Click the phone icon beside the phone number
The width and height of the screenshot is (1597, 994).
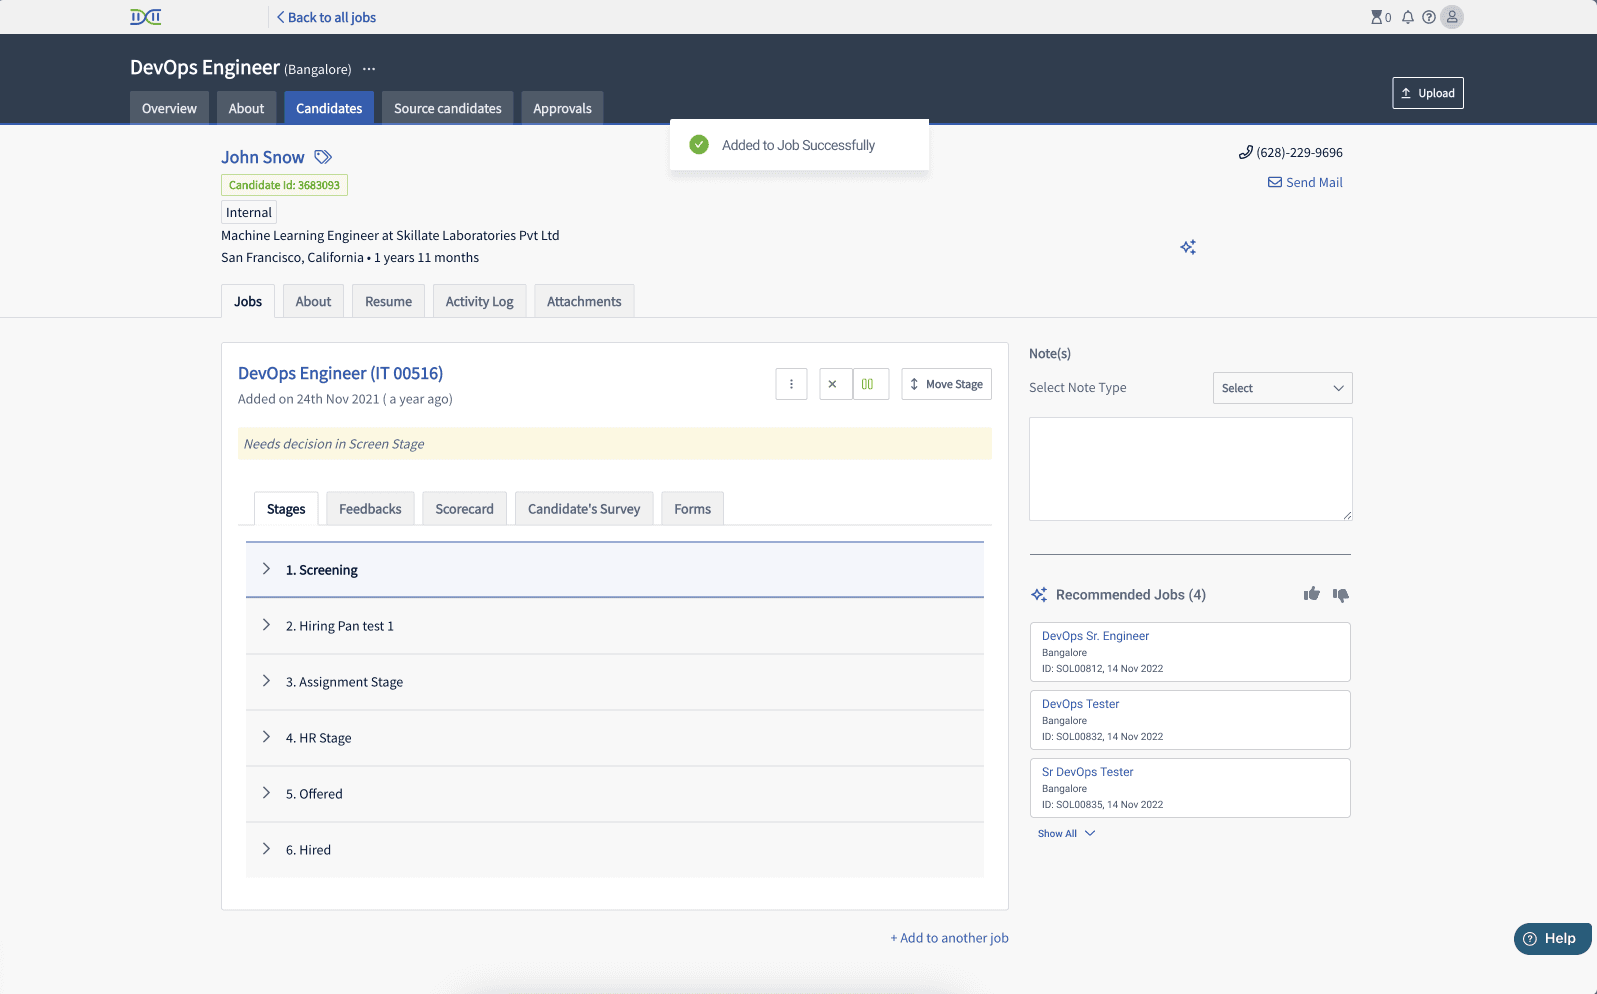pos(1246,152)
